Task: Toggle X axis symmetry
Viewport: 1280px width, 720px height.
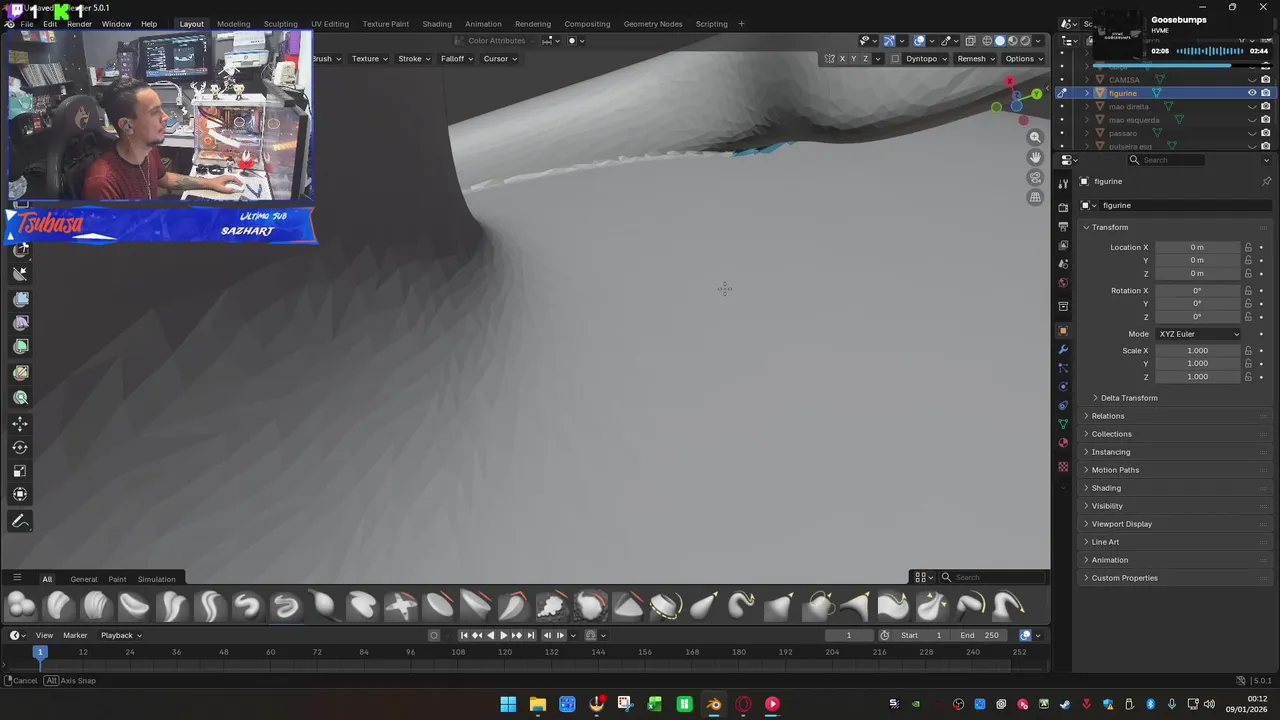Action: [x=841, y=59]
